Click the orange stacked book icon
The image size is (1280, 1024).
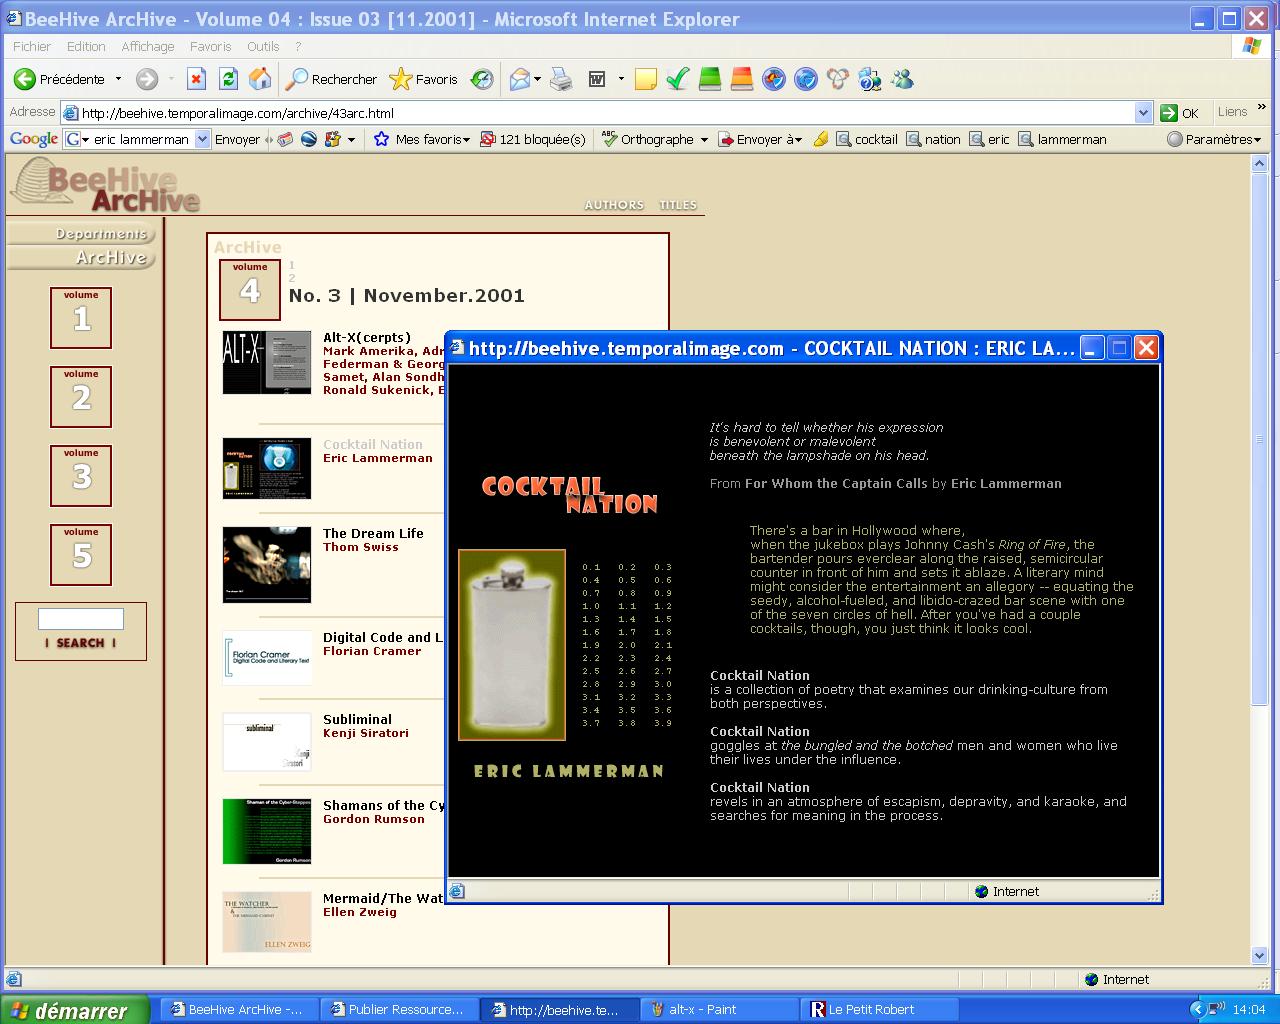pyautogui.click(x=742, y=79)
